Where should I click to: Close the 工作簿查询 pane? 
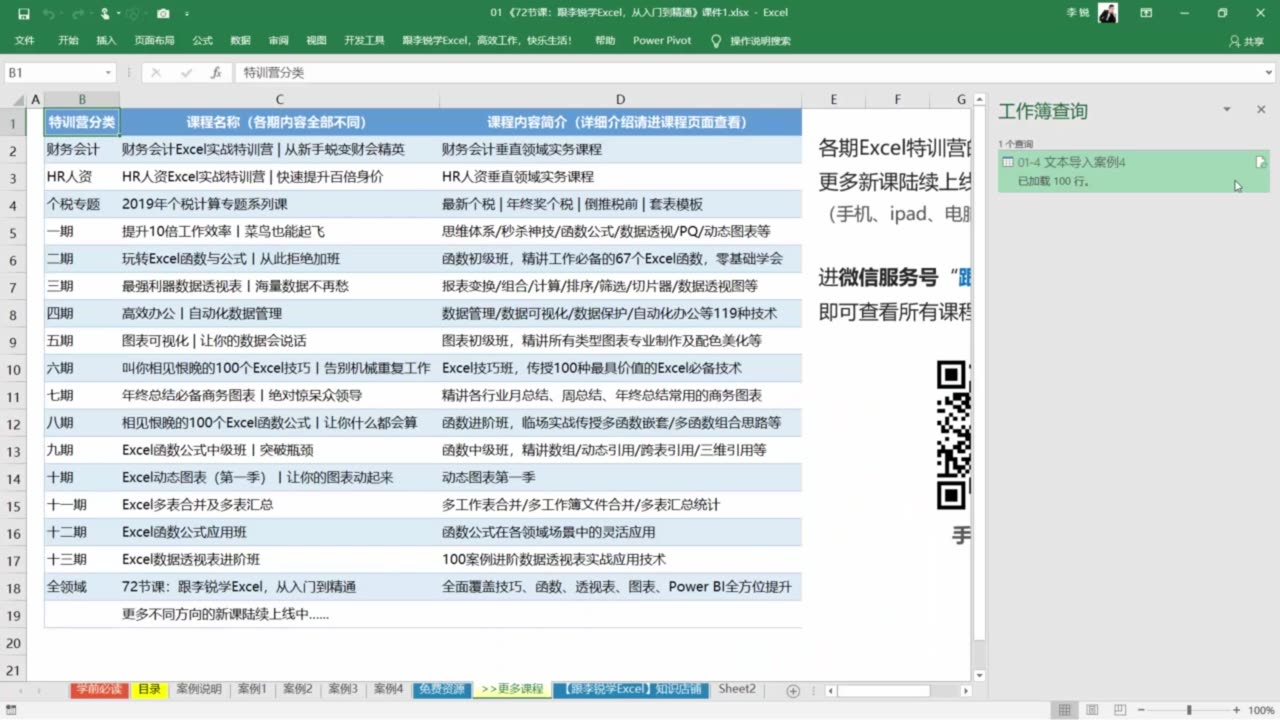(1261, 110)
